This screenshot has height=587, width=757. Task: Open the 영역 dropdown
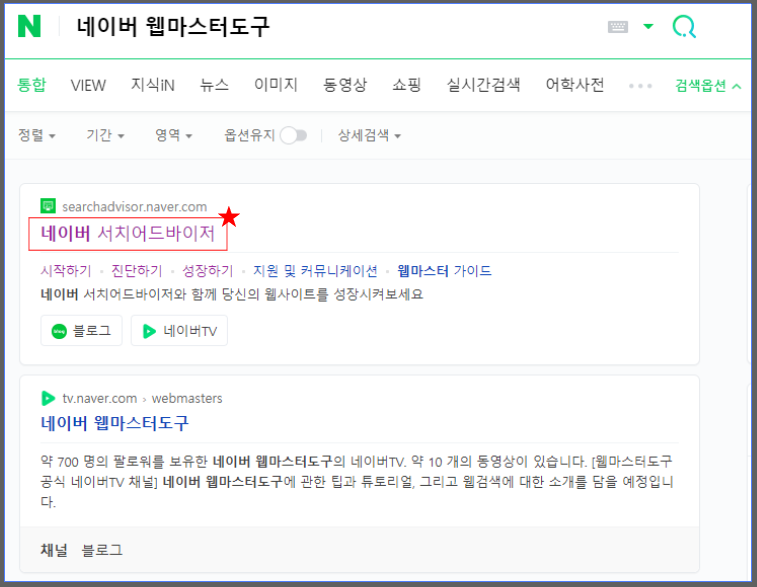174,135
